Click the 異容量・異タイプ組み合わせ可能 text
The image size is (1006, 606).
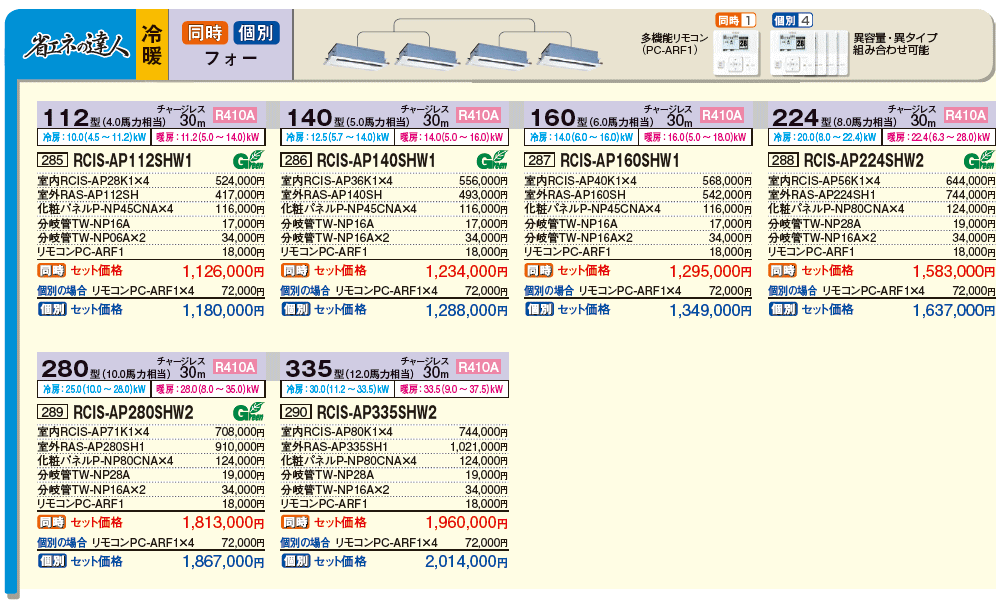coord(895,44)
